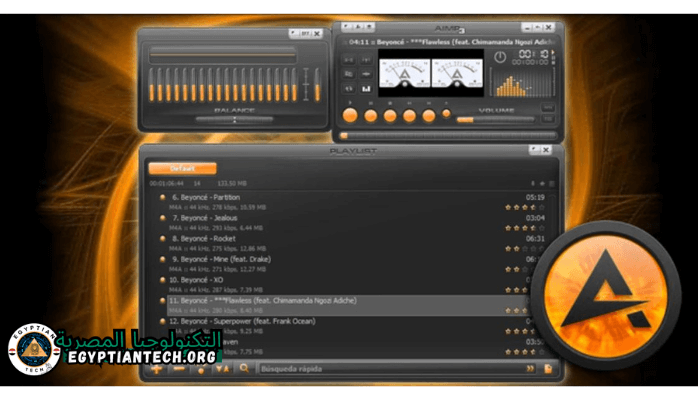Select track 9. Beyoncé - Mine (feat. Drake)
This screenshot has height=400, width=698.
[352, 264]
